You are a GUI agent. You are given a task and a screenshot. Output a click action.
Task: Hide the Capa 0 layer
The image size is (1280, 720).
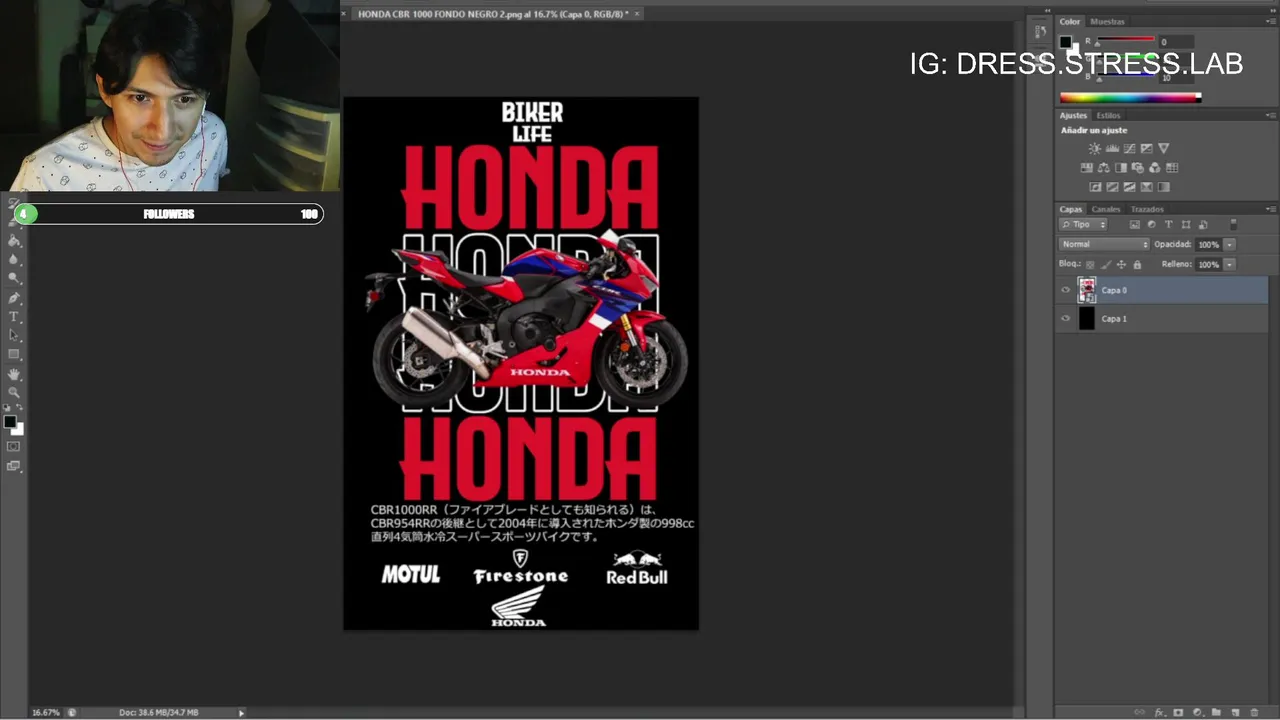coord(1065,290)
